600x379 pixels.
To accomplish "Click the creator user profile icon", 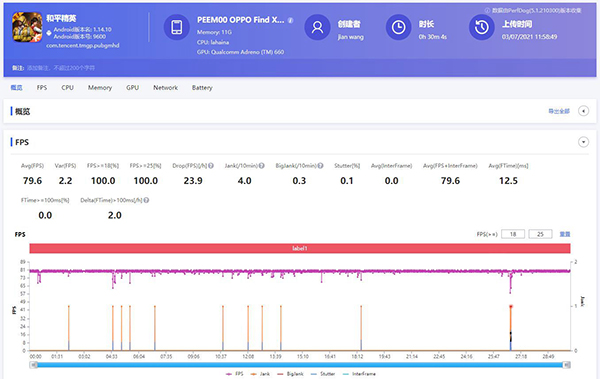I will (317, 27).
